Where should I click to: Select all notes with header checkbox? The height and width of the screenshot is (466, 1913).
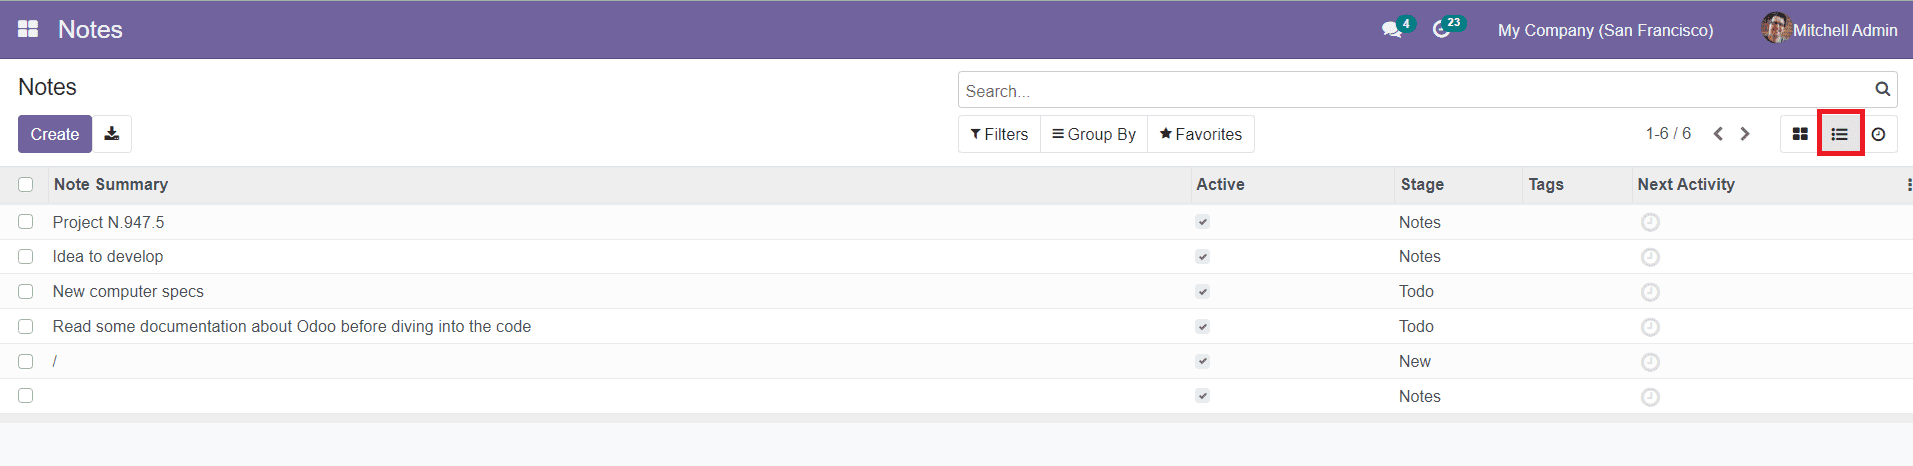26,184
